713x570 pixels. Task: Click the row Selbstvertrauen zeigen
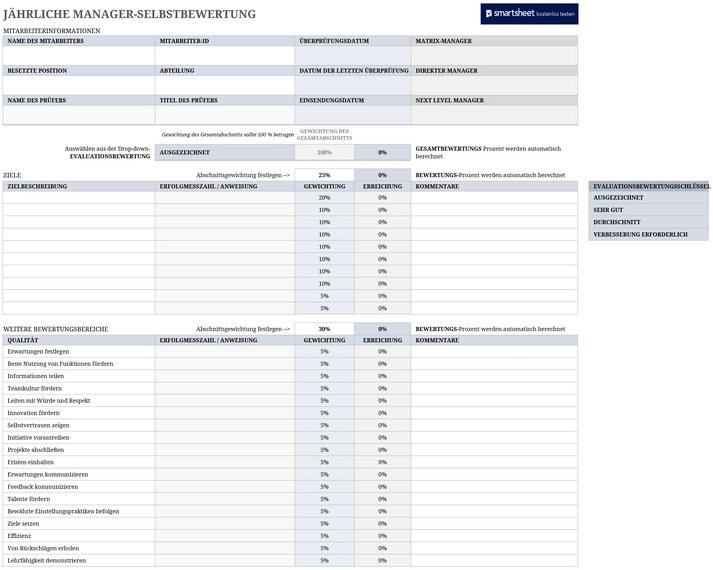coord(290,425)
